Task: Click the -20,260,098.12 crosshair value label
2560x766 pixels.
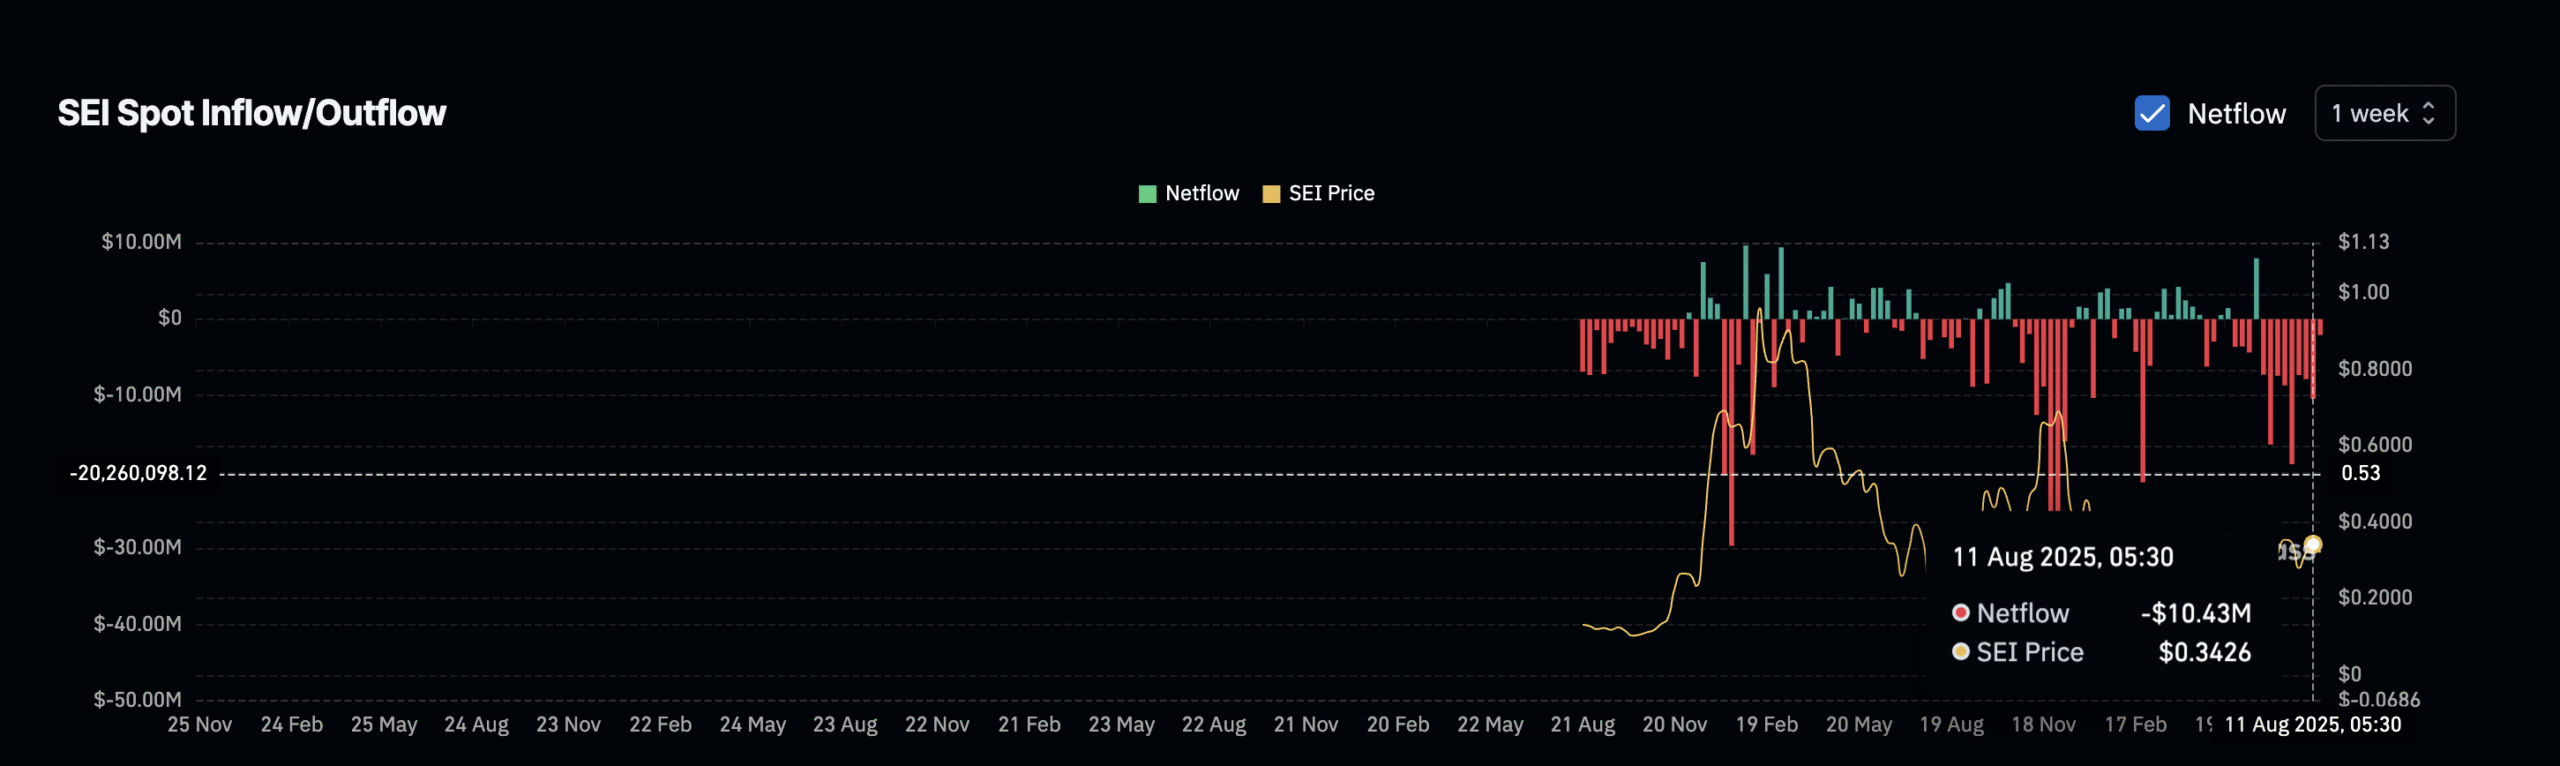Action: (x=138, y=473)
